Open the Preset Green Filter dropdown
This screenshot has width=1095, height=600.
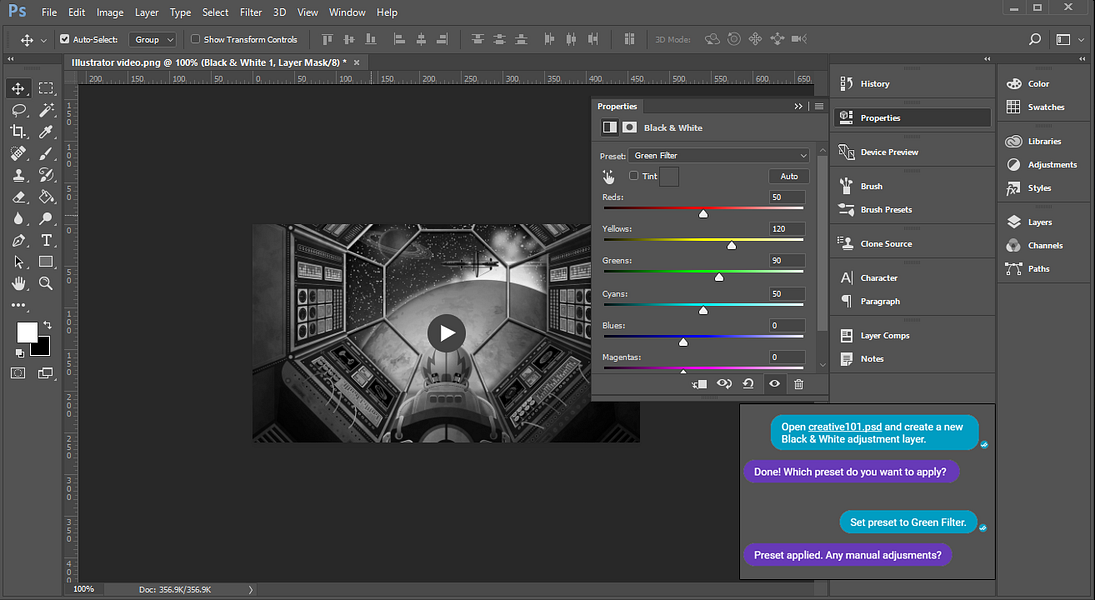[719, 156]
